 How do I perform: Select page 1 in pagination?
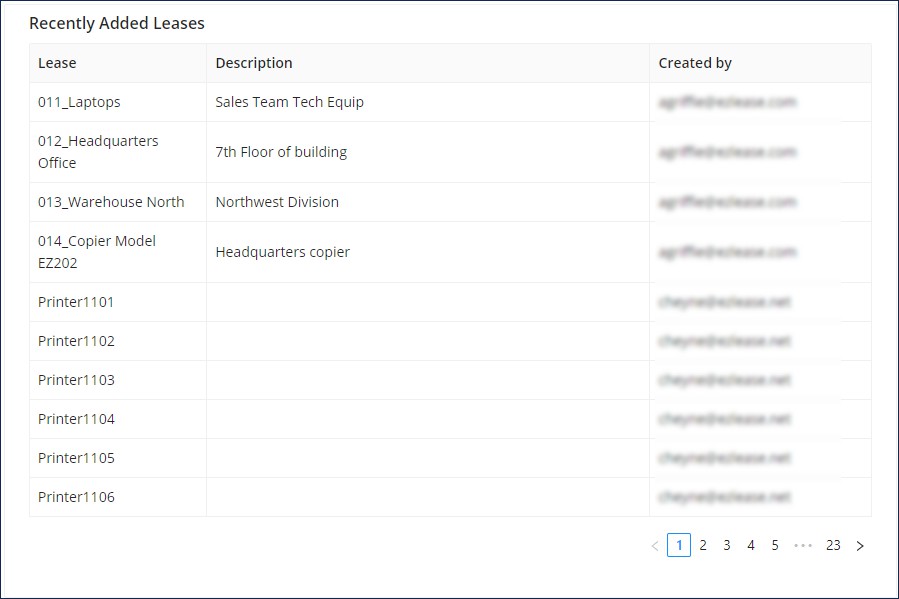pyautogui.click(x=679, y=545)
